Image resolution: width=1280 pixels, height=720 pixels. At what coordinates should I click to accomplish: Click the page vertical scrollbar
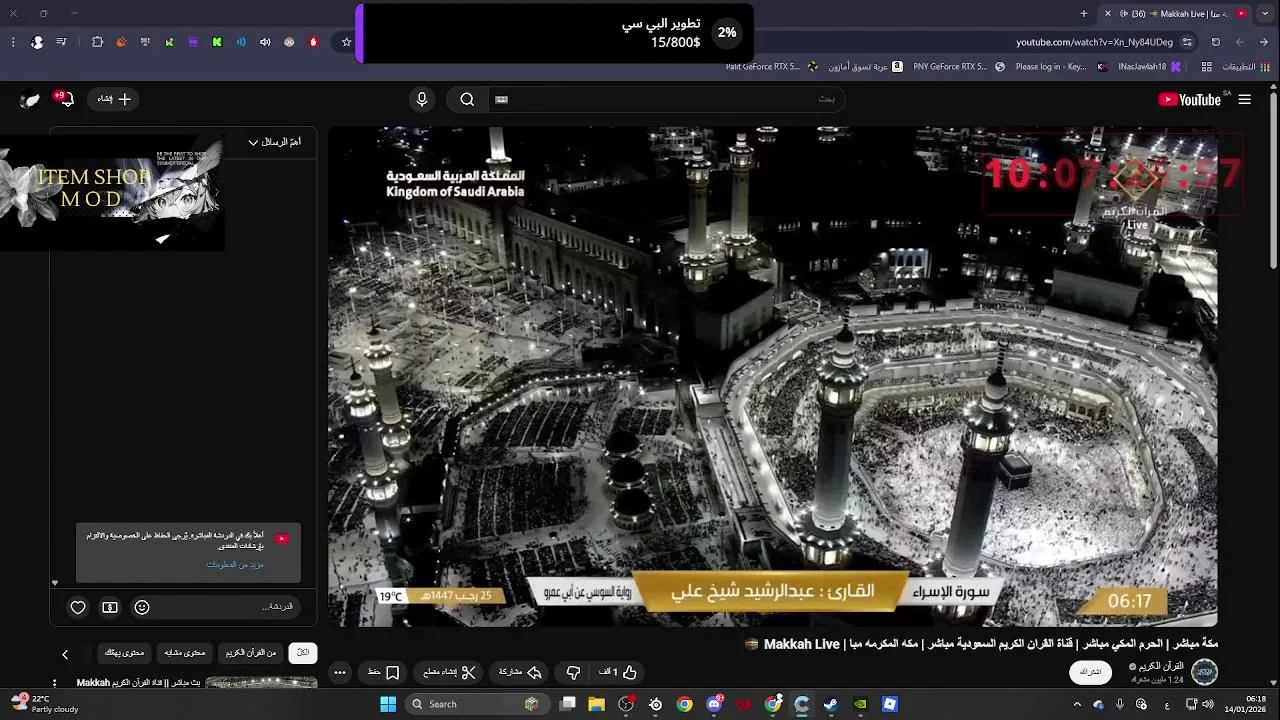coord(1273,182)
